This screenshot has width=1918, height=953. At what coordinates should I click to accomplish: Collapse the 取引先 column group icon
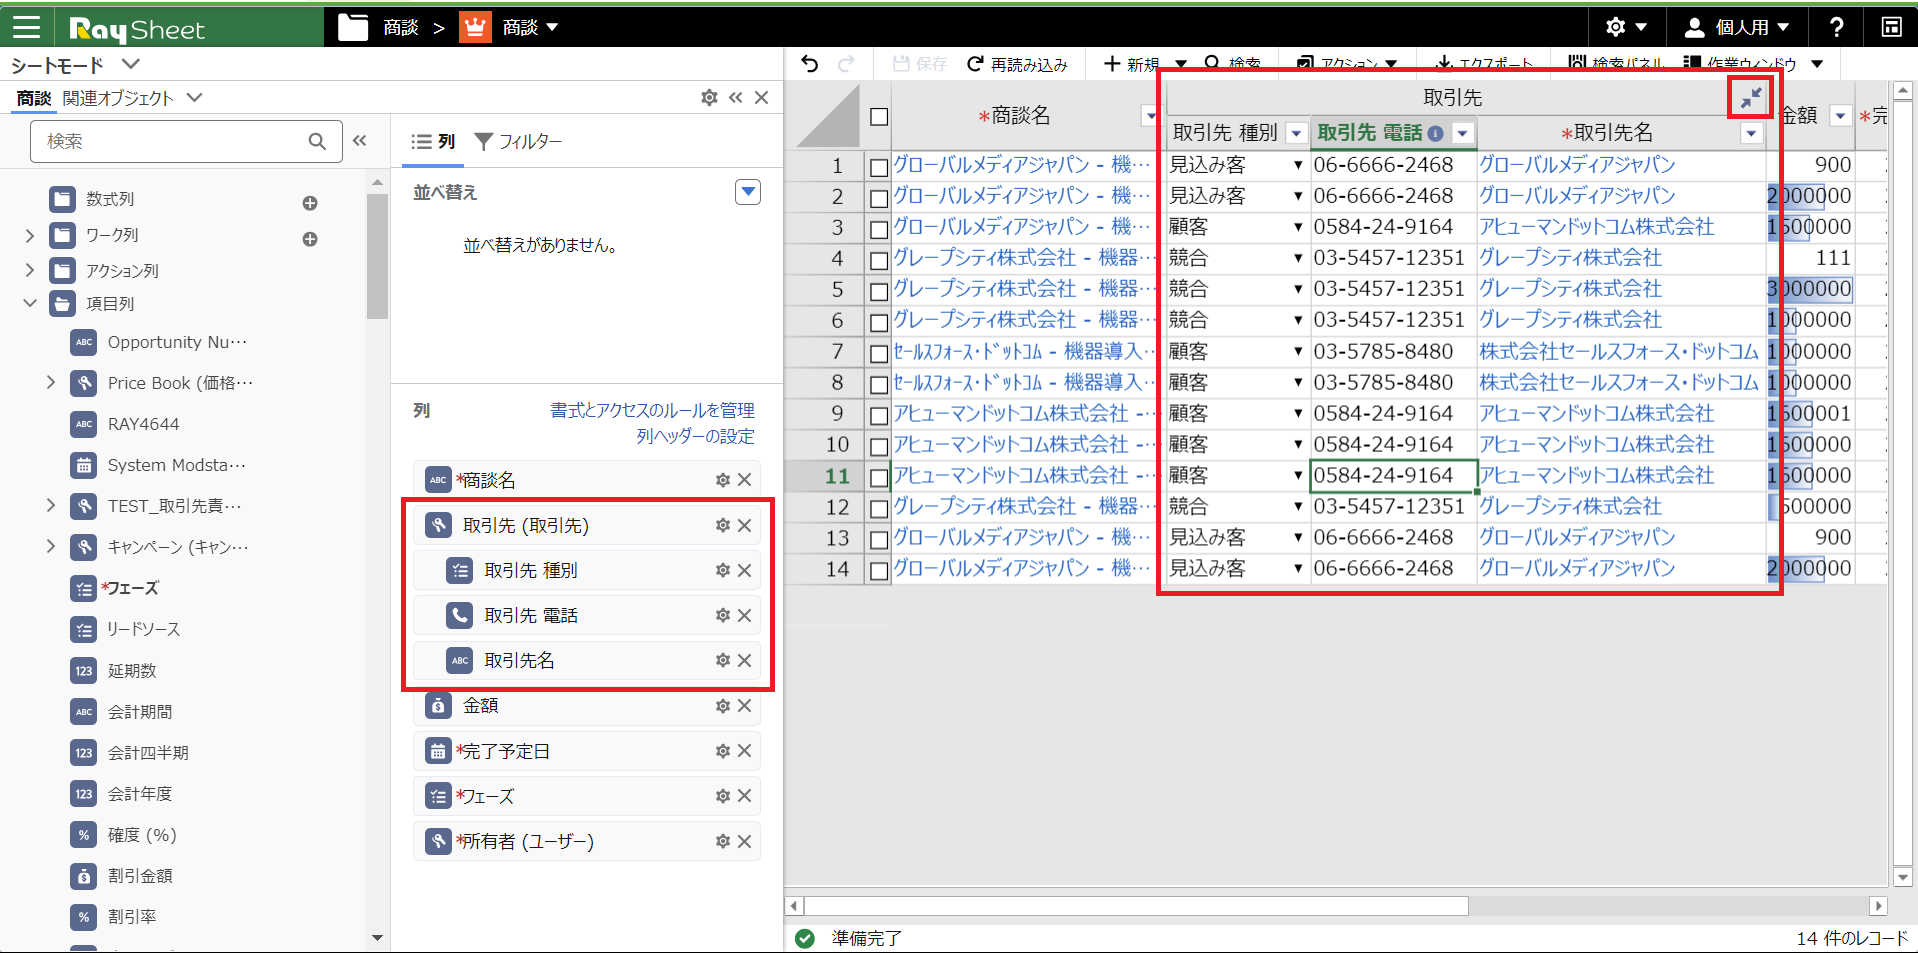coord(1751,97)
